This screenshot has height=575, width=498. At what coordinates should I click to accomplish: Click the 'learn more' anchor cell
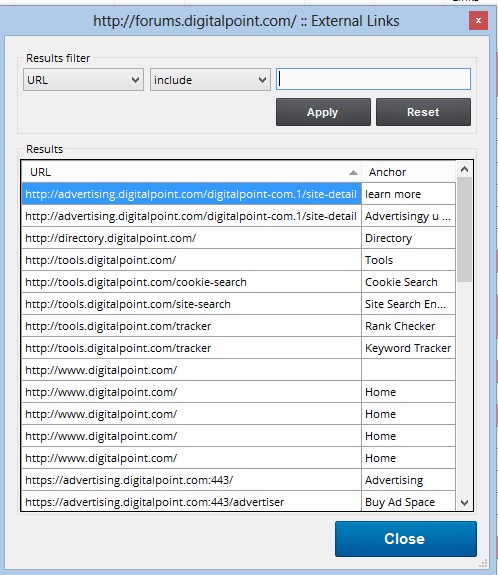pyautogui.click(x=409, y=194)
